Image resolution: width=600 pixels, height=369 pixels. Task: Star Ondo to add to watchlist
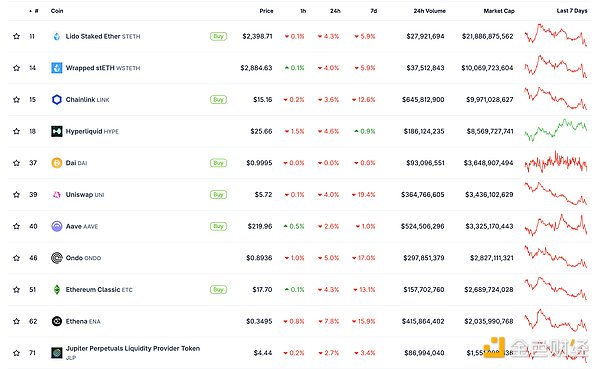pyautogui.click(x=16, y=258)
